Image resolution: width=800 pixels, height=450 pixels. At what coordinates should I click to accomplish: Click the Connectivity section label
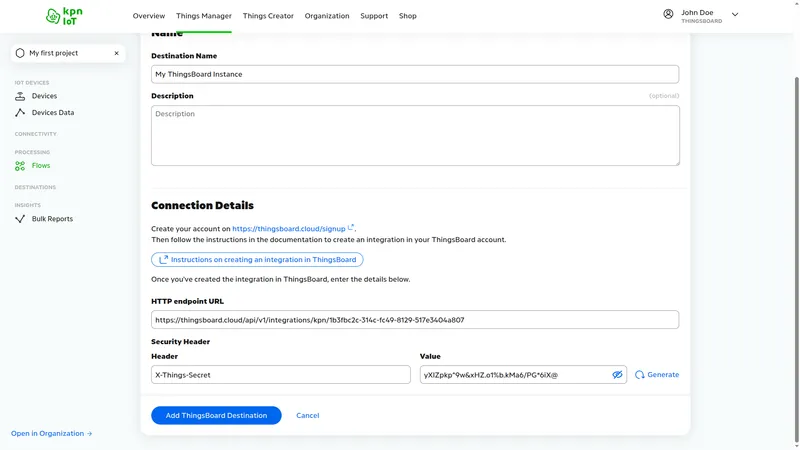(36, 134)
